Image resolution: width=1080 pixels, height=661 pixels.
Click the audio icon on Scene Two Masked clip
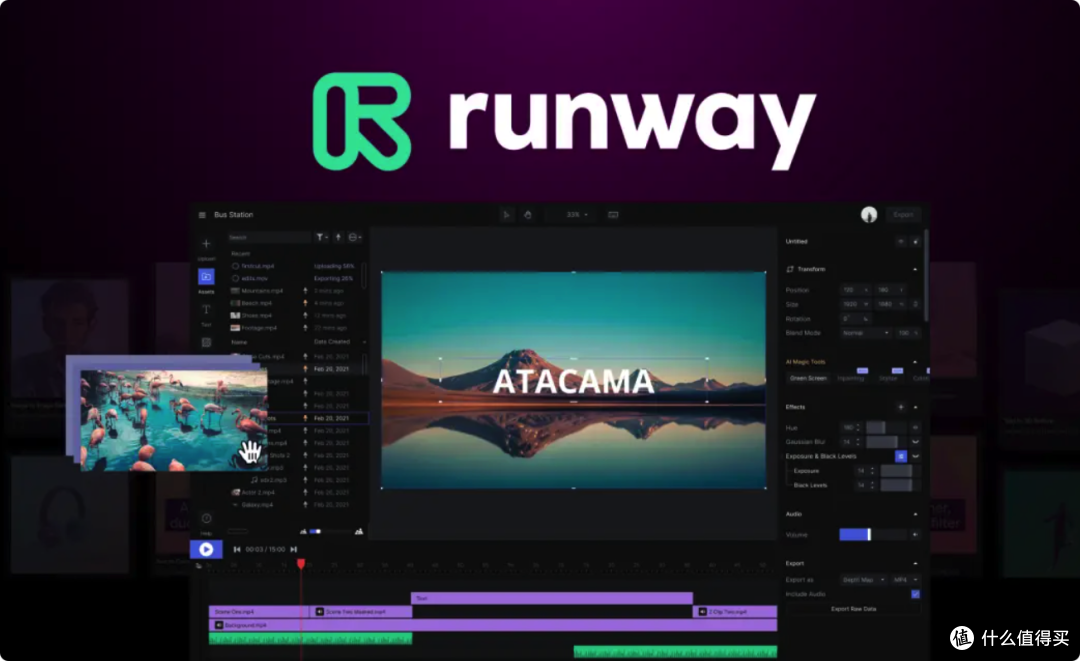[320, 611]
